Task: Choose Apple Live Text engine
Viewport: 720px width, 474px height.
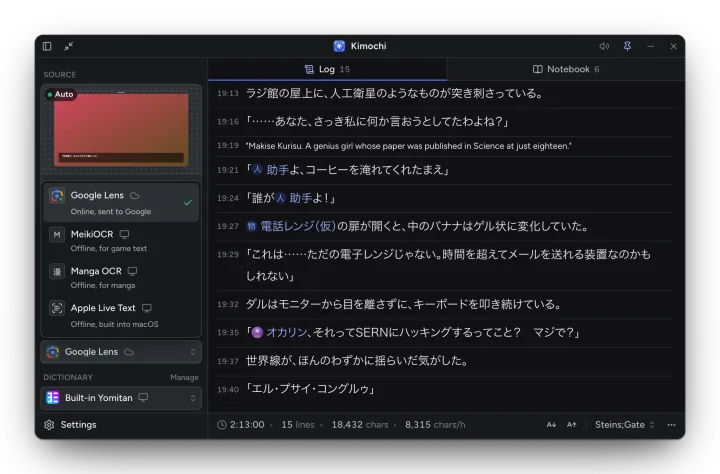Action: coord(121,315)
